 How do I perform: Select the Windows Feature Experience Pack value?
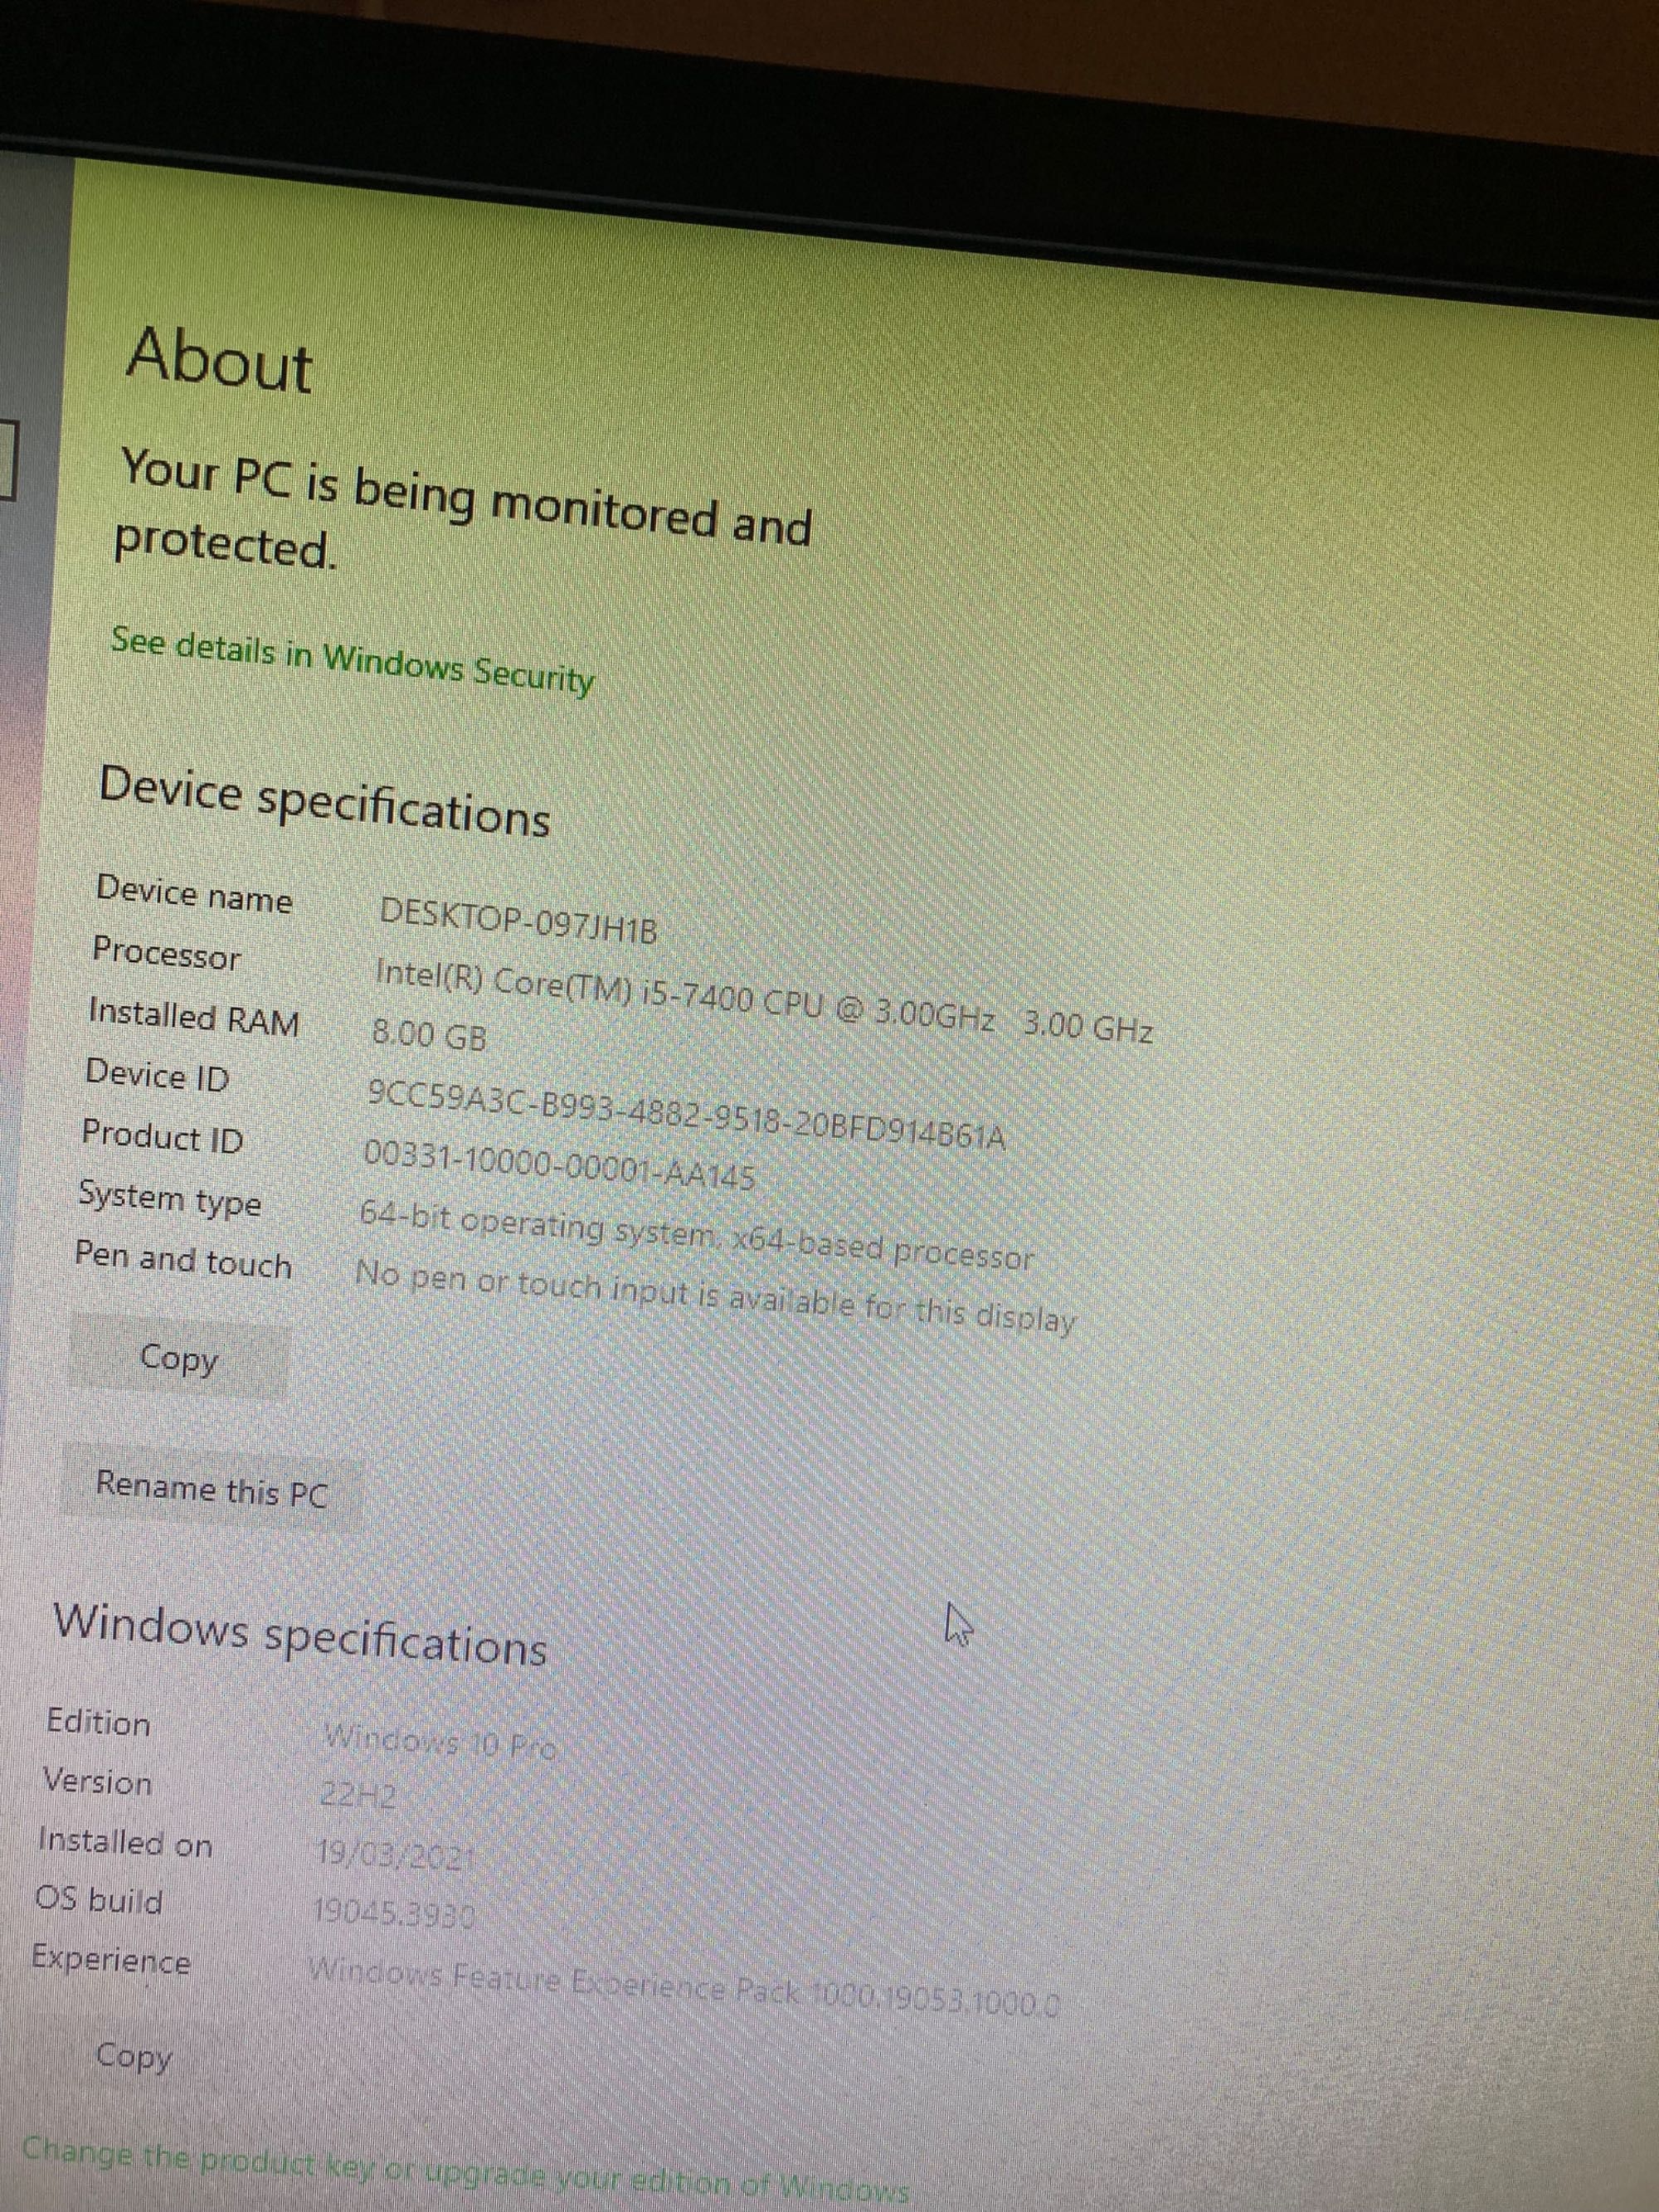click(x=686, y=1988)
